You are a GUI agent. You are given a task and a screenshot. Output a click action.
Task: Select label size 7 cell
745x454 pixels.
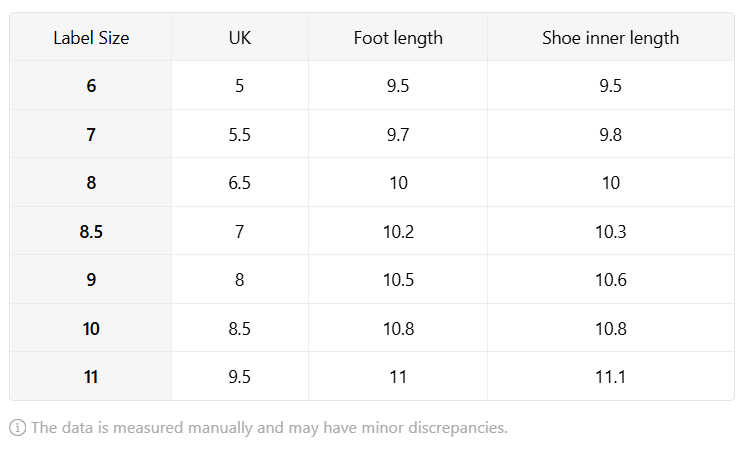[x=91, y=134]
